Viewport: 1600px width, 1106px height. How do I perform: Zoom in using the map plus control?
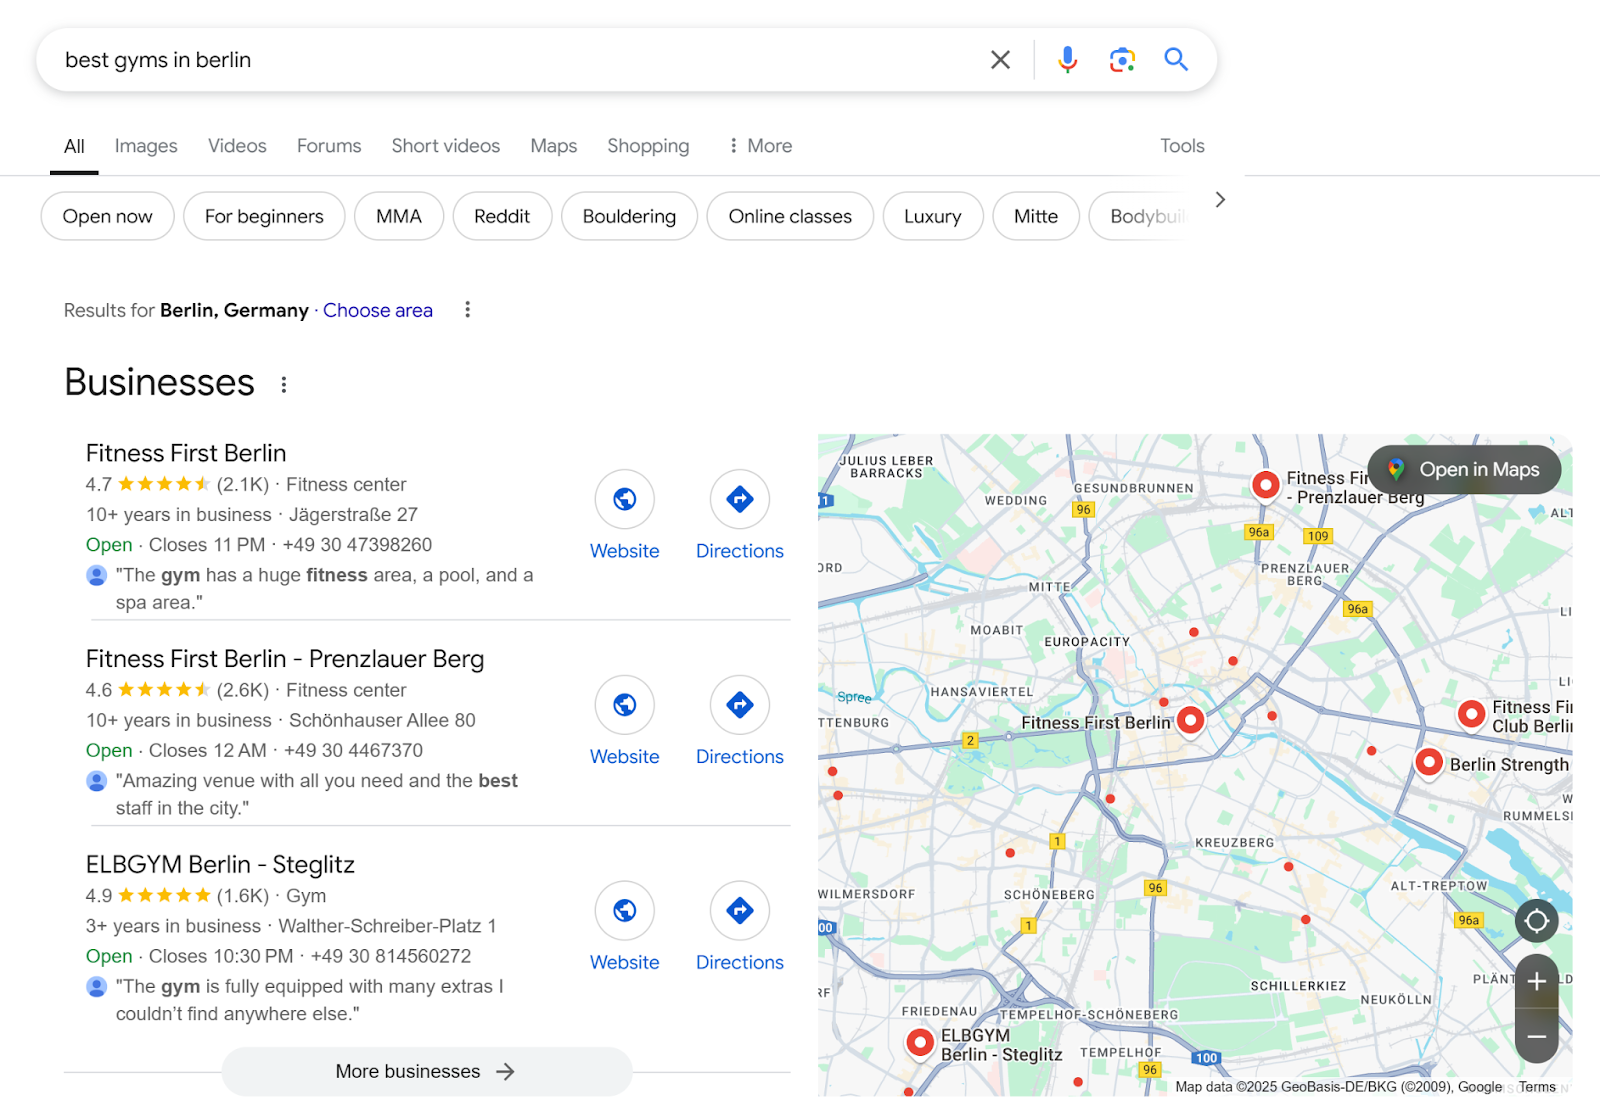click(x=1536, y=981)
